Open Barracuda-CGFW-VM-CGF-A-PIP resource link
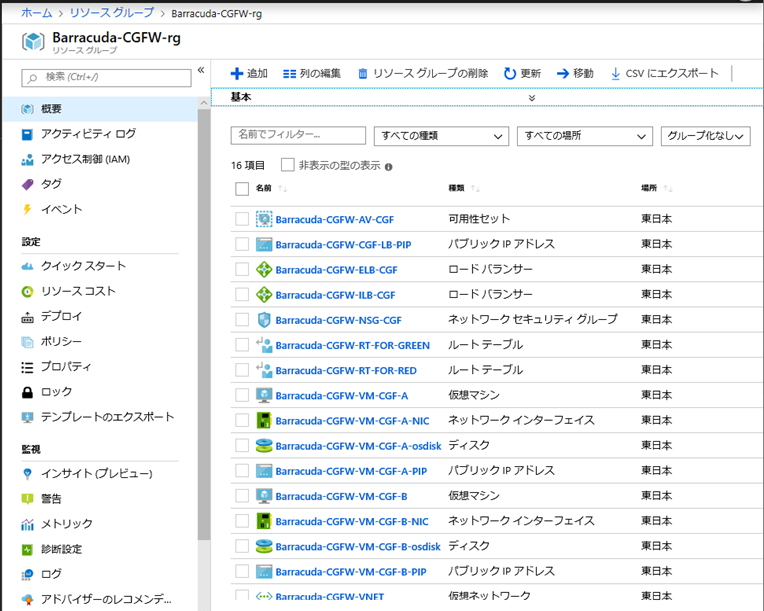 click(x=351, y=471)
